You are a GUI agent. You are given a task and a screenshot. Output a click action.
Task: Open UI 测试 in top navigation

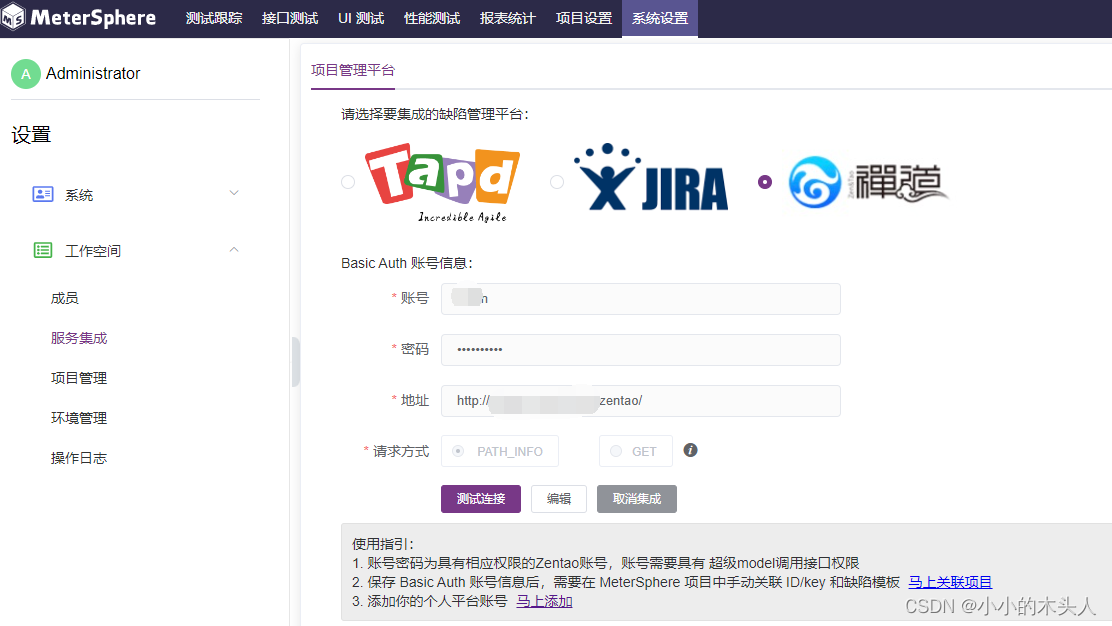point(361,18)
